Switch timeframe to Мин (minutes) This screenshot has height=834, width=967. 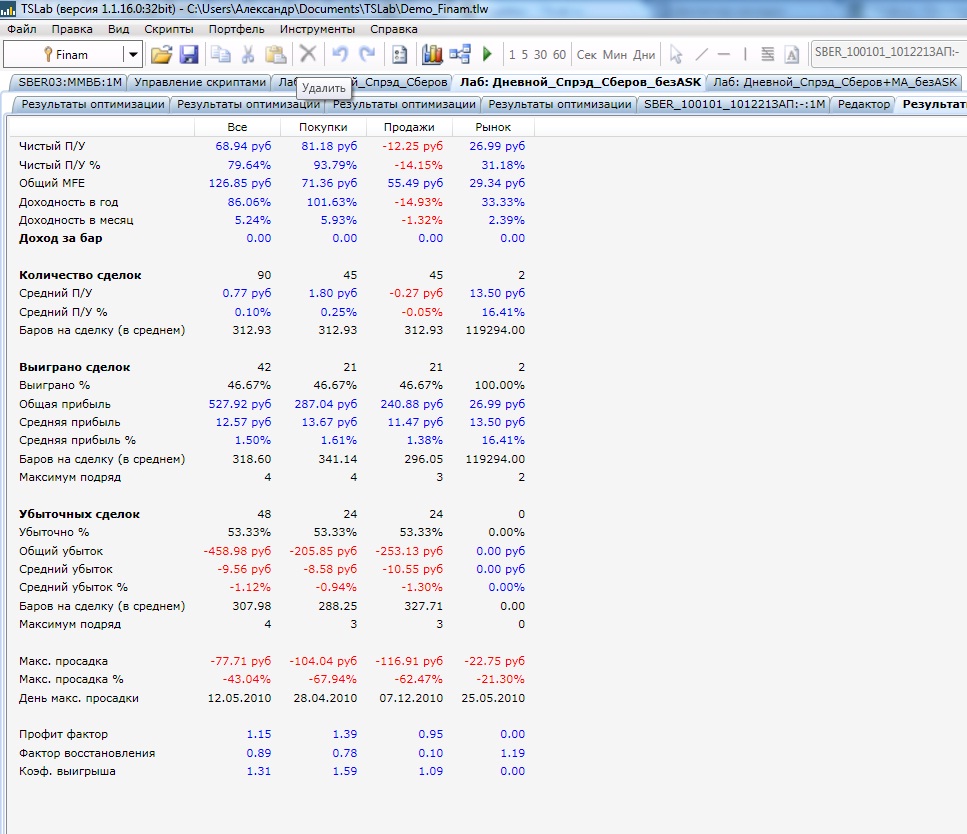615,55
